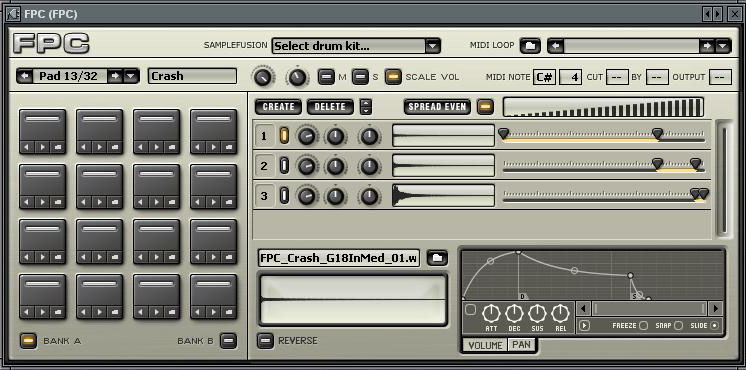Select layer 3 number button

[264, 196]
